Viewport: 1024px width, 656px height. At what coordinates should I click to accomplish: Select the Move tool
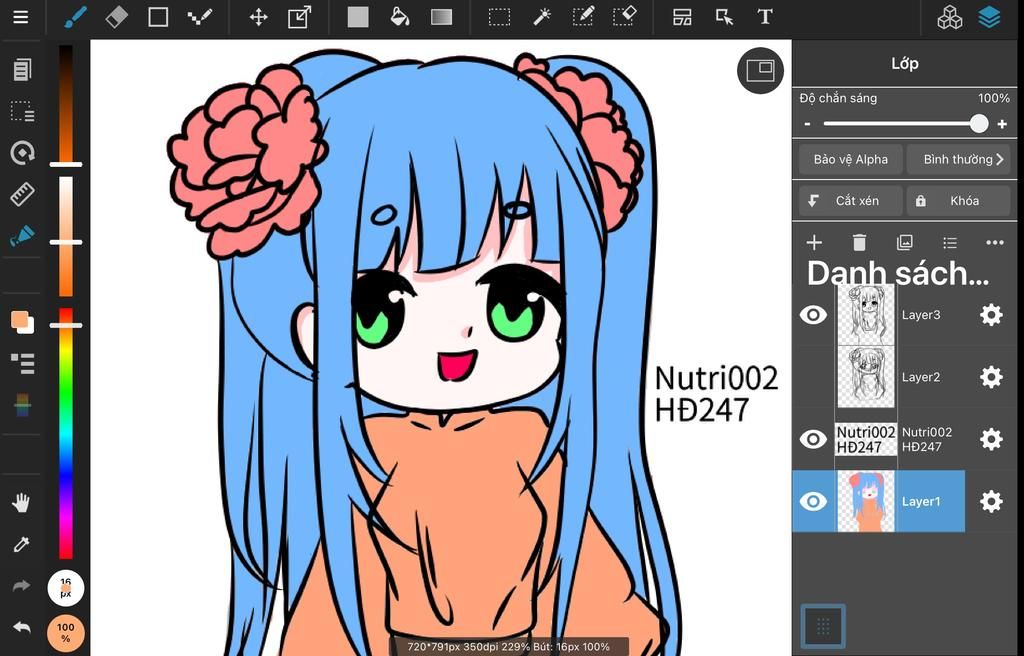[x=259, y=17]
